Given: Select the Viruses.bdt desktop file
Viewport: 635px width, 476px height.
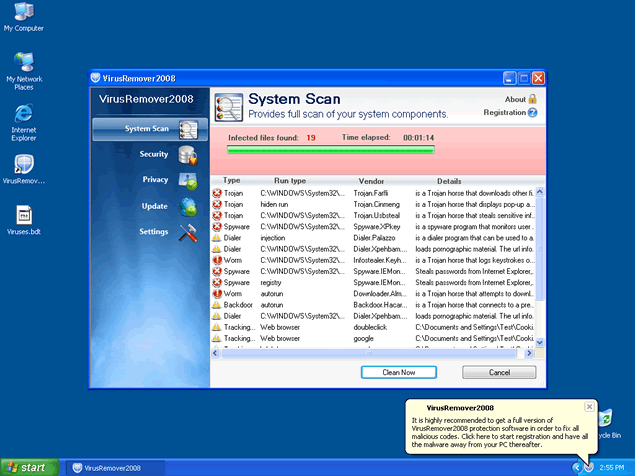Looking at the screenshot, I should 24,217.
